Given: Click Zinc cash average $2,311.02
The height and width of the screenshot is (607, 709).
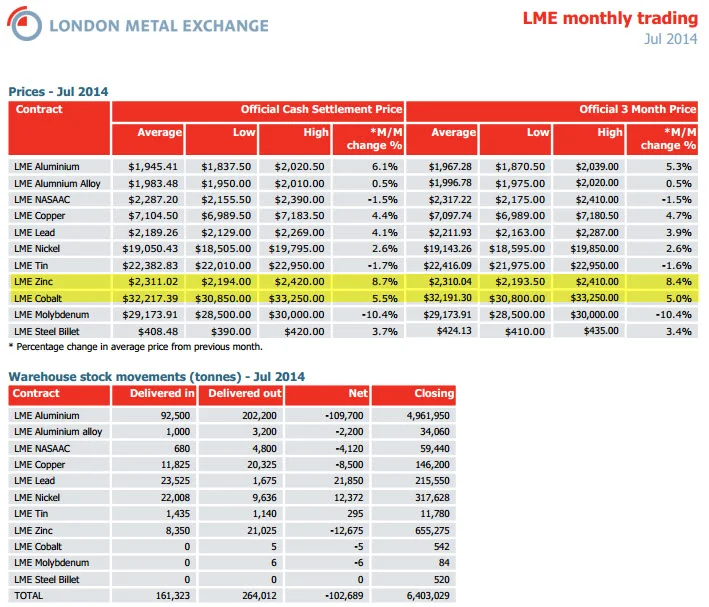Looking at the screenshot, I should click(x=153, y=282).
